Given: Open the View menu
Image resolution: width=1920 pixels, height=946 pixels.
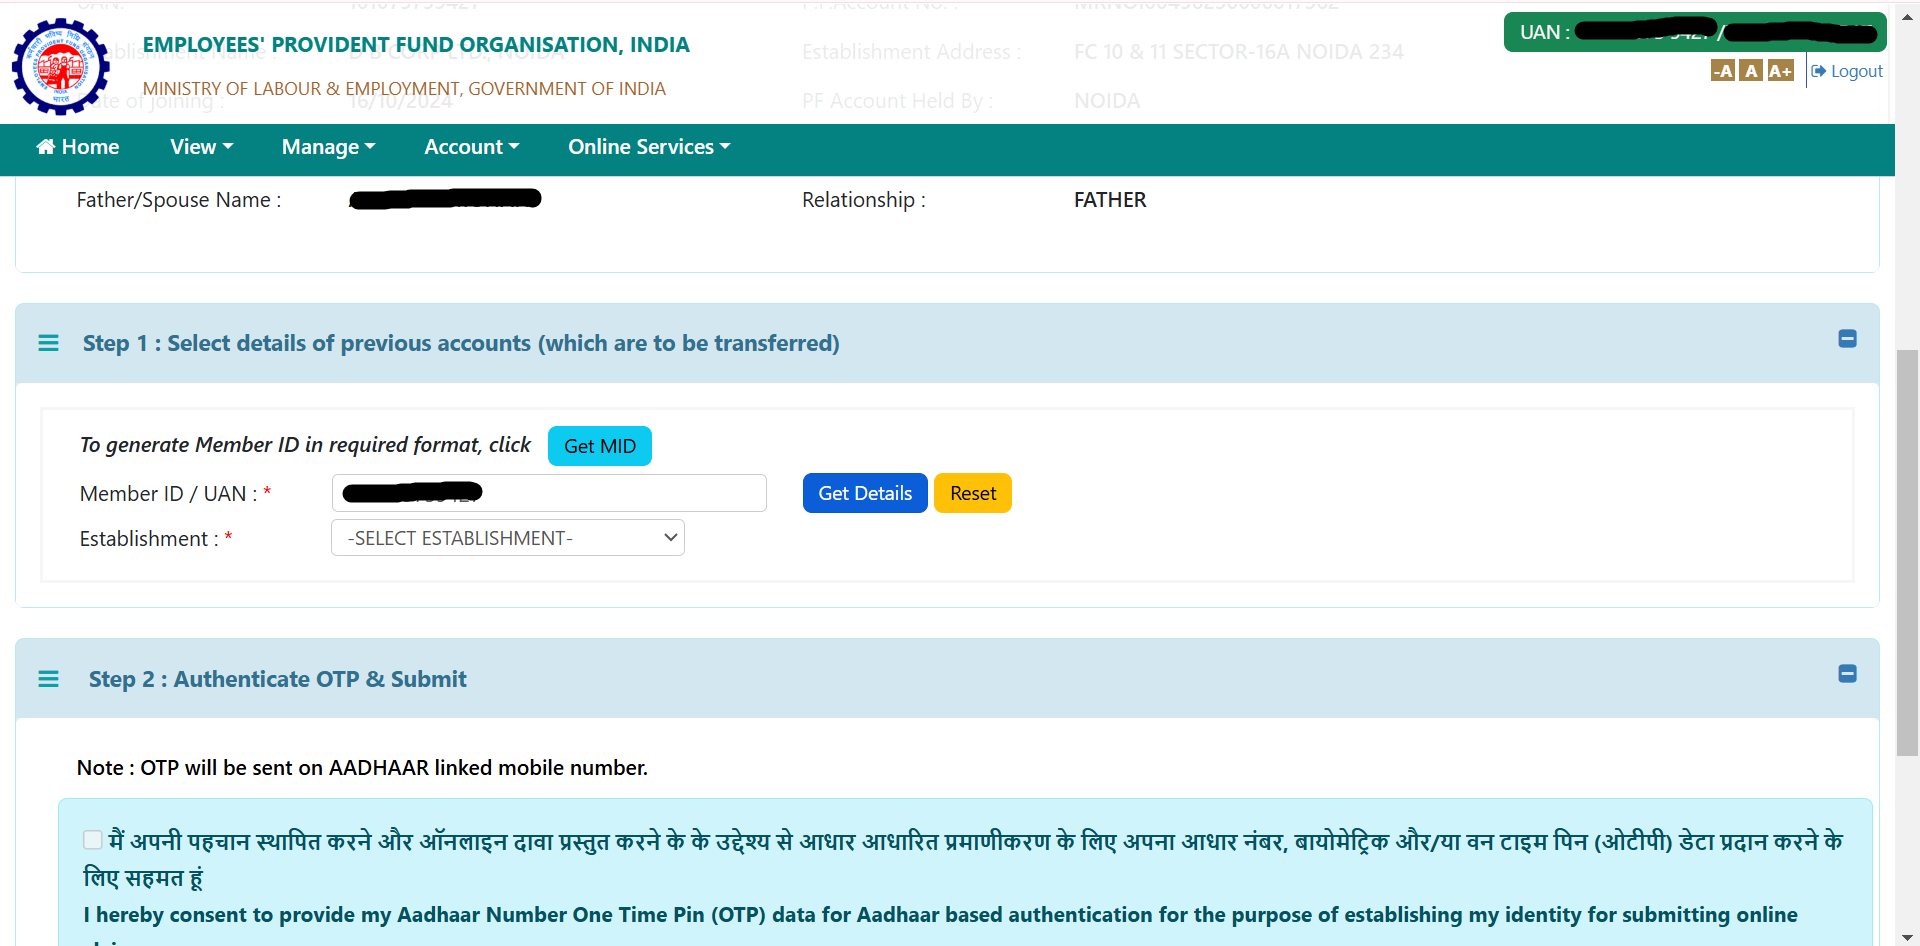Looking at the screenshot, I should [x=201, y=147].
